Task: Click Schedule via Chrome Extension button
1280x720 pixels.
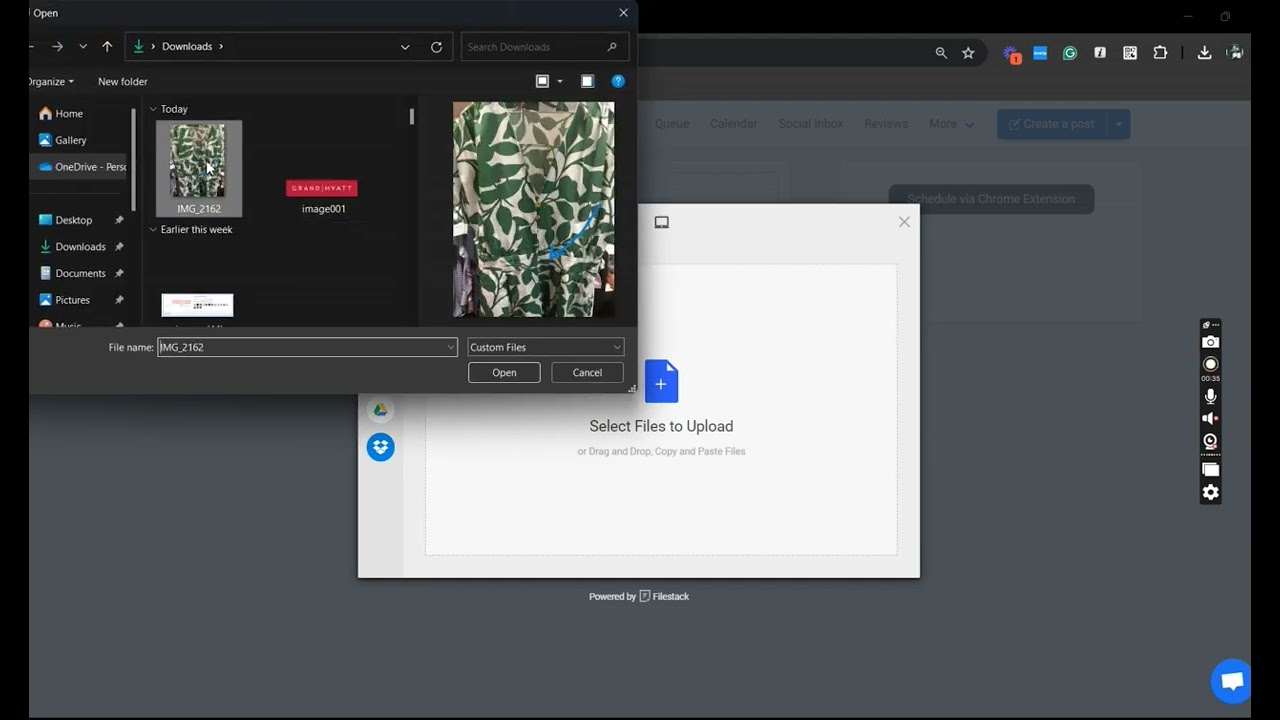Action: (991, 199)
